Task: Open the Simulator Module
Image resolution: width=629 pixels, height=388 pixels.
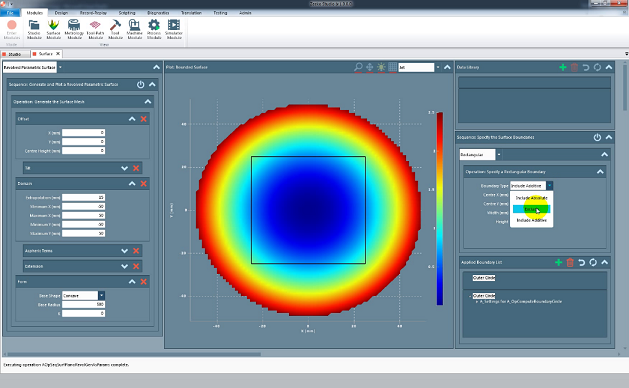Action: click(174, 29)
